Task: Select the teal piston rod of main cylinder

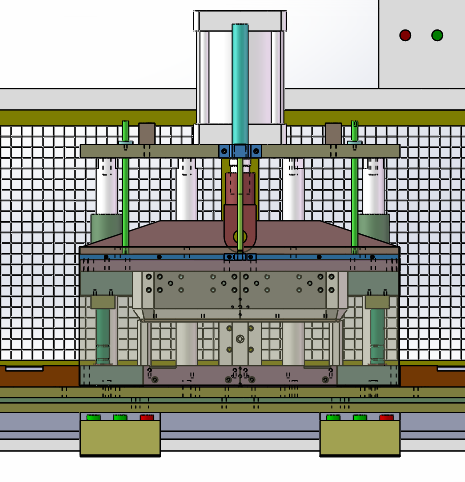Action: (x=240, y=84)
